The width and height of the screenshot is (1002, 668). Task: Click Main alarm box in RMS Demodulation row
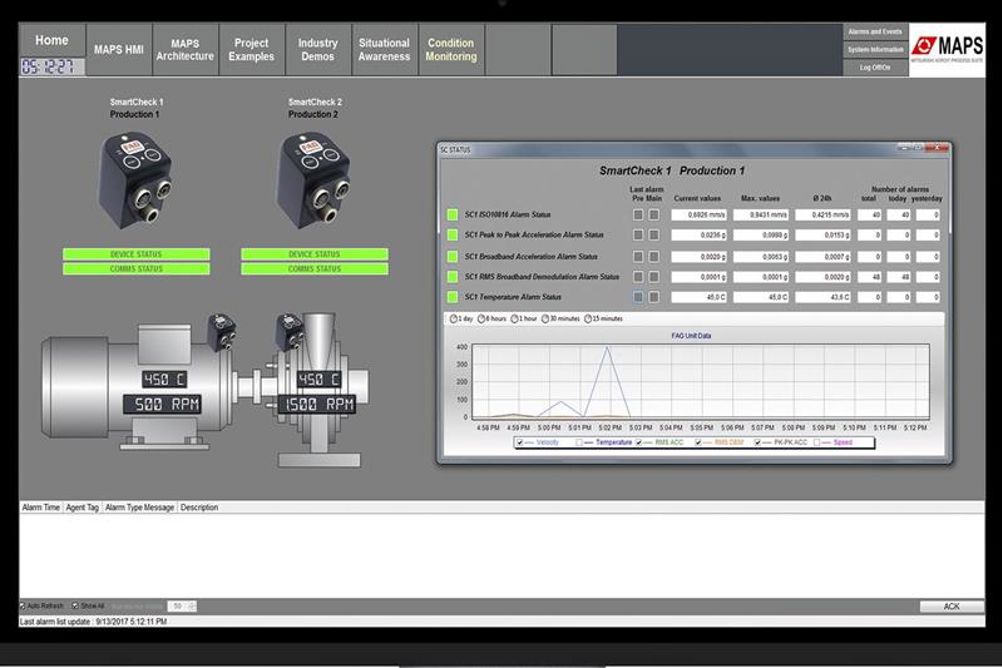[x=654, y=277]
